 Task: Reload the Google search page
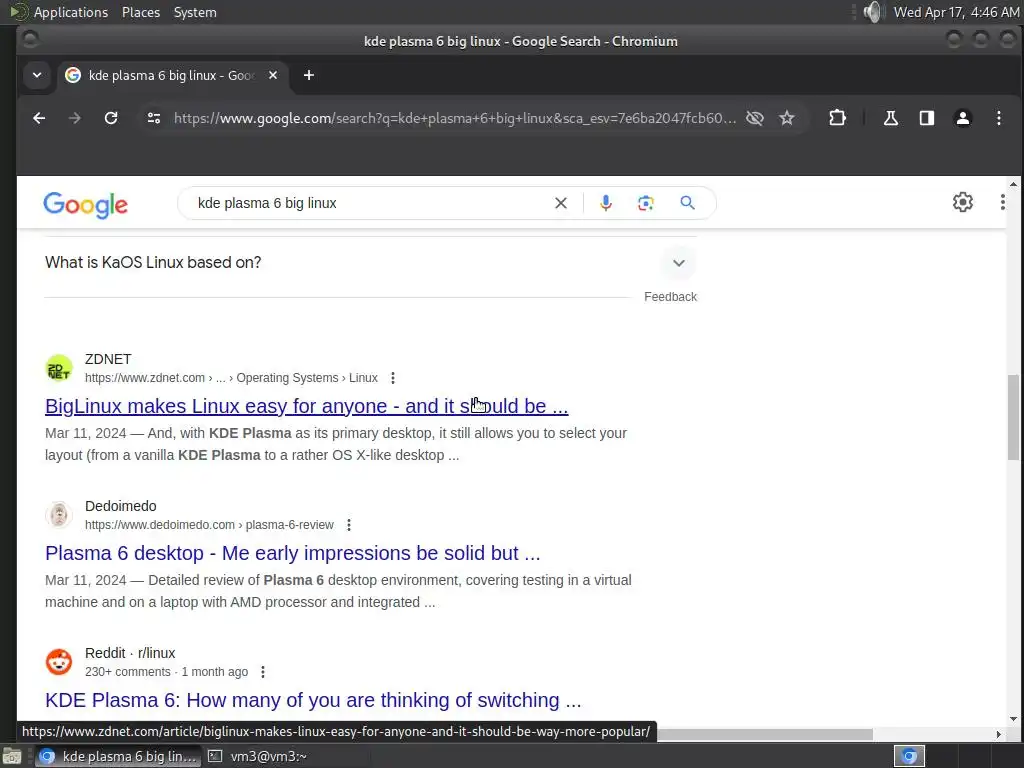click(x=111, y=118)
